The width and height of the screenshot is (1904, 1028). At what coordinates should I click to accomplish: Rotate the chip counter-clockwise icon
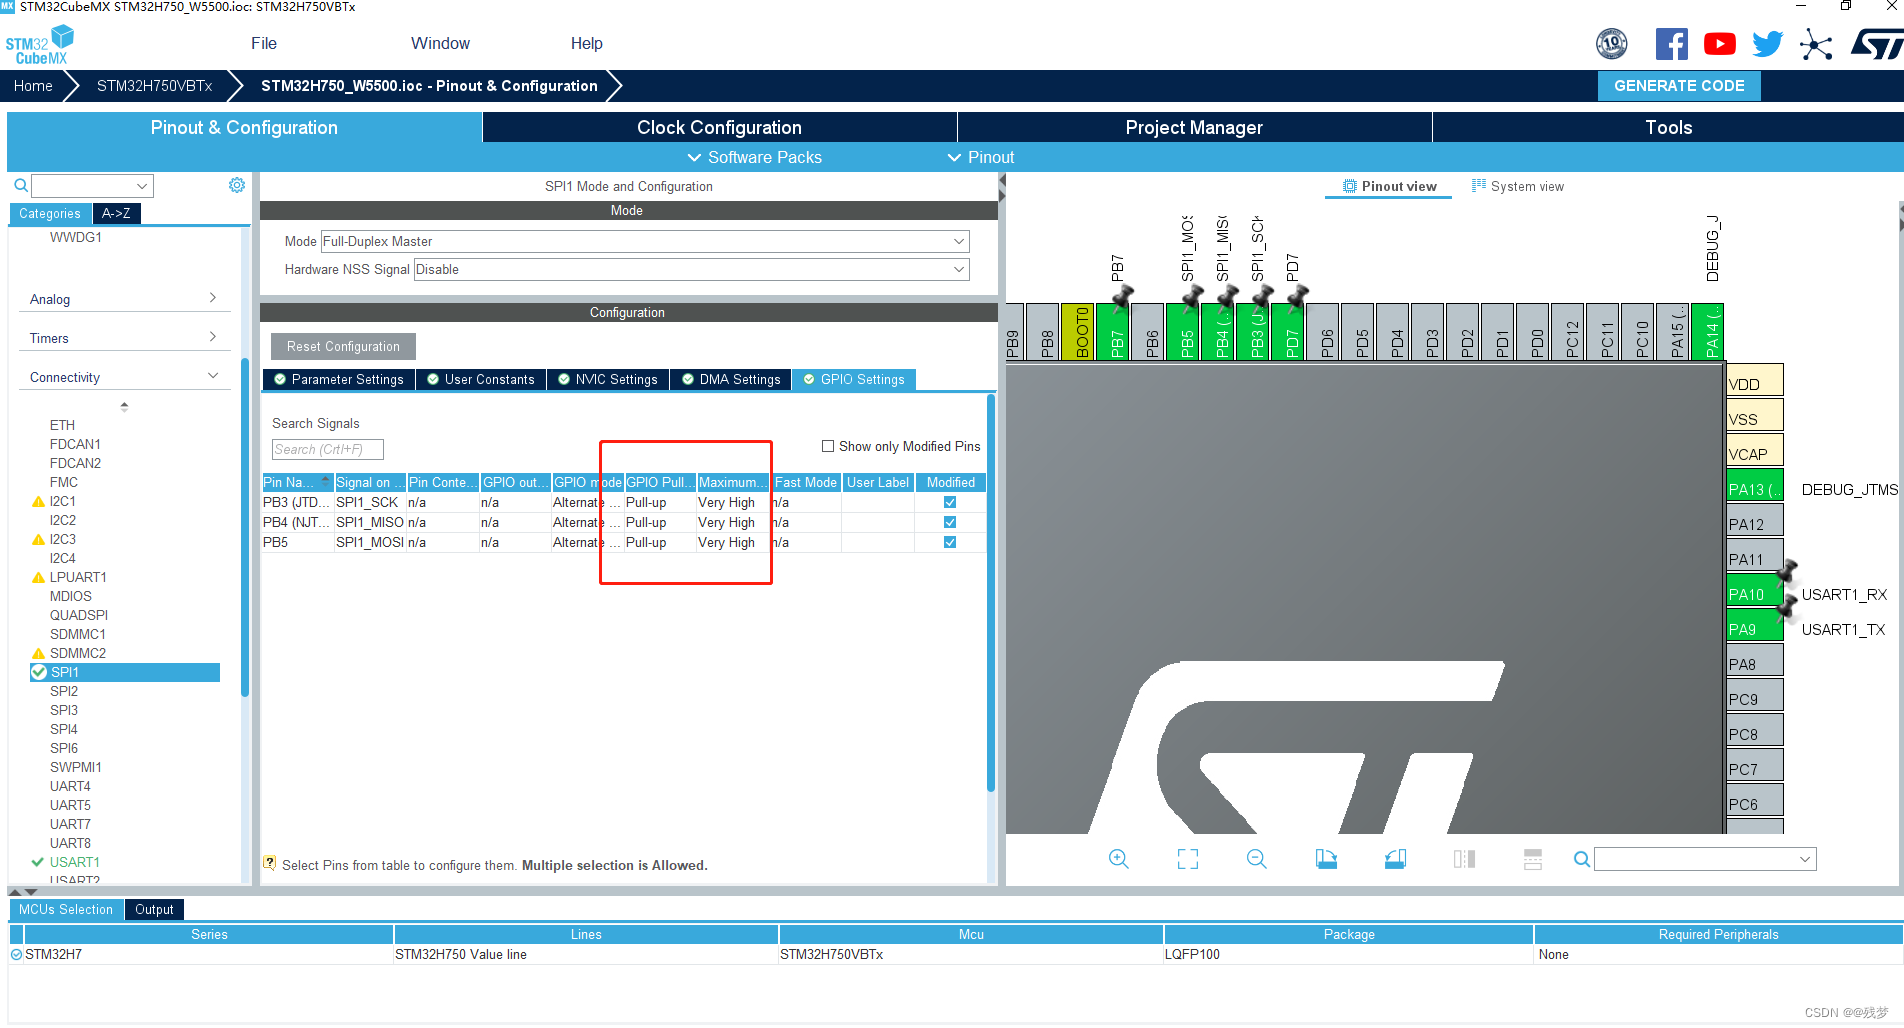(x=1395, y=859)
